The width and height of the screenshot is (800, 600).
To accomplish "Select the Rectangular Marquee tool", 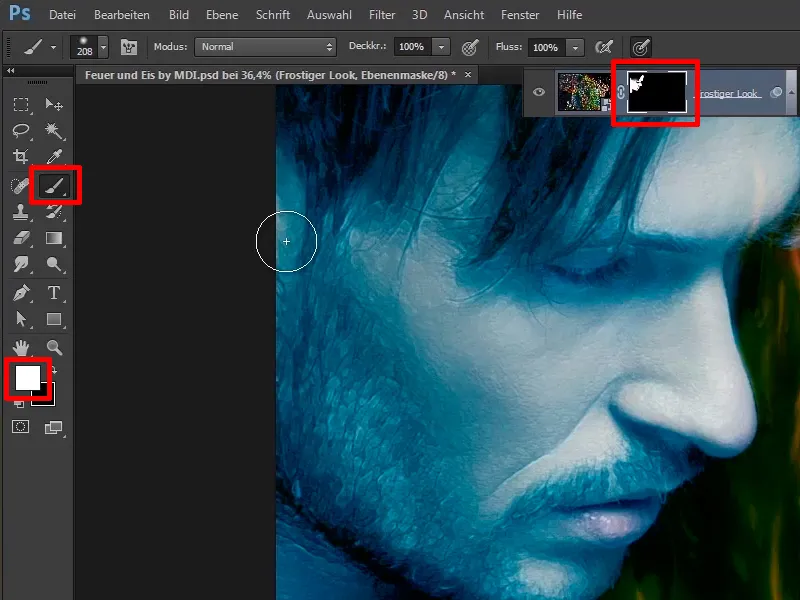I will [21, 105].
